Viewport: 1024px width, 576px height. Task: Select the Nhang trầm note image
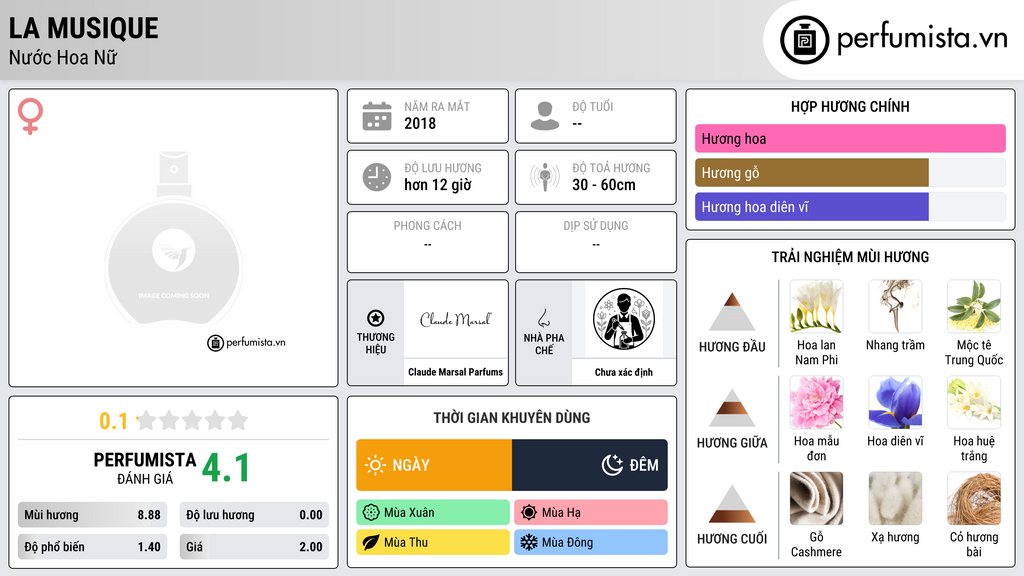(x=895, y=306)
